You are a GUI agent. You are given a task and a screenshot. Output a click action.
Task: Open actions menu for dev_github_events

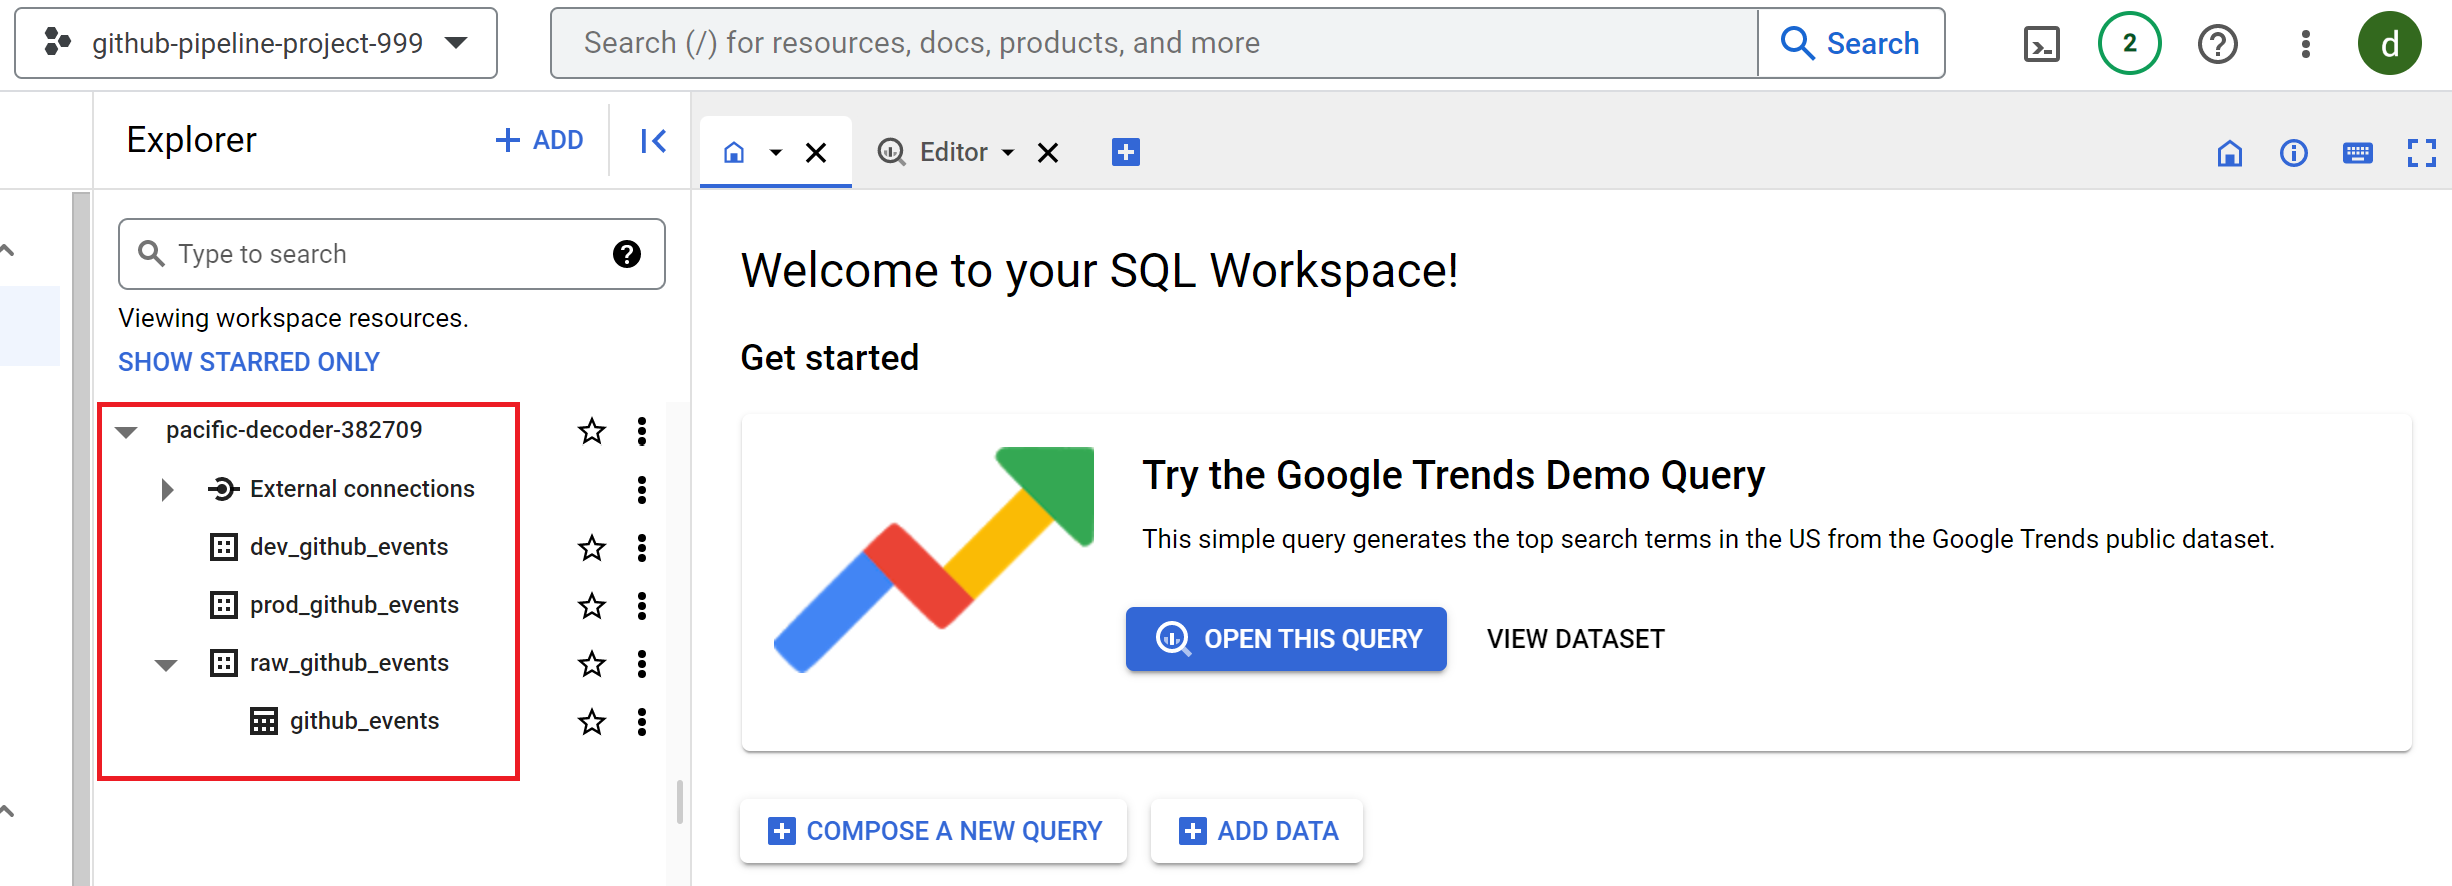[642, 547]
